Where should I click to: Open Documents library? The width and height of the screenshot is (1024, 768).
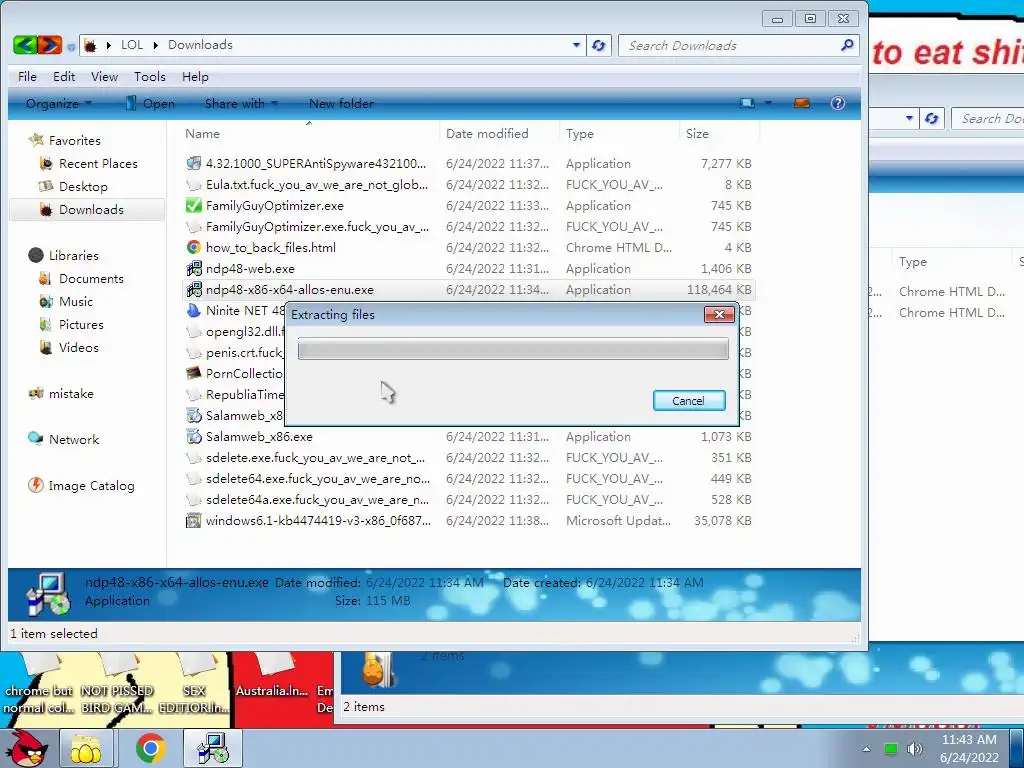91,278
